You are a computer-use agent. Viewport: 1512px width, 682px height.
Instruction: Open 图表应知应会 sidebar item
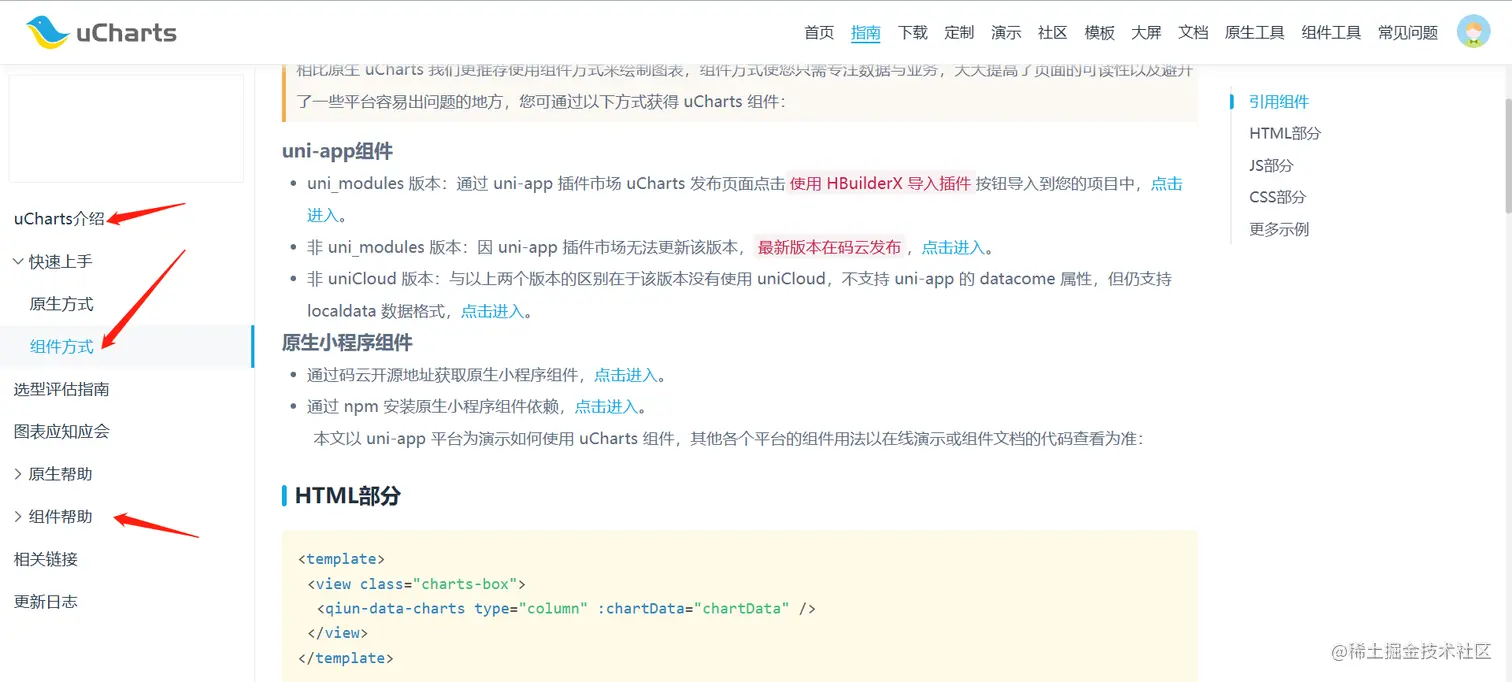pyautogui.click(x=61, y=431)
